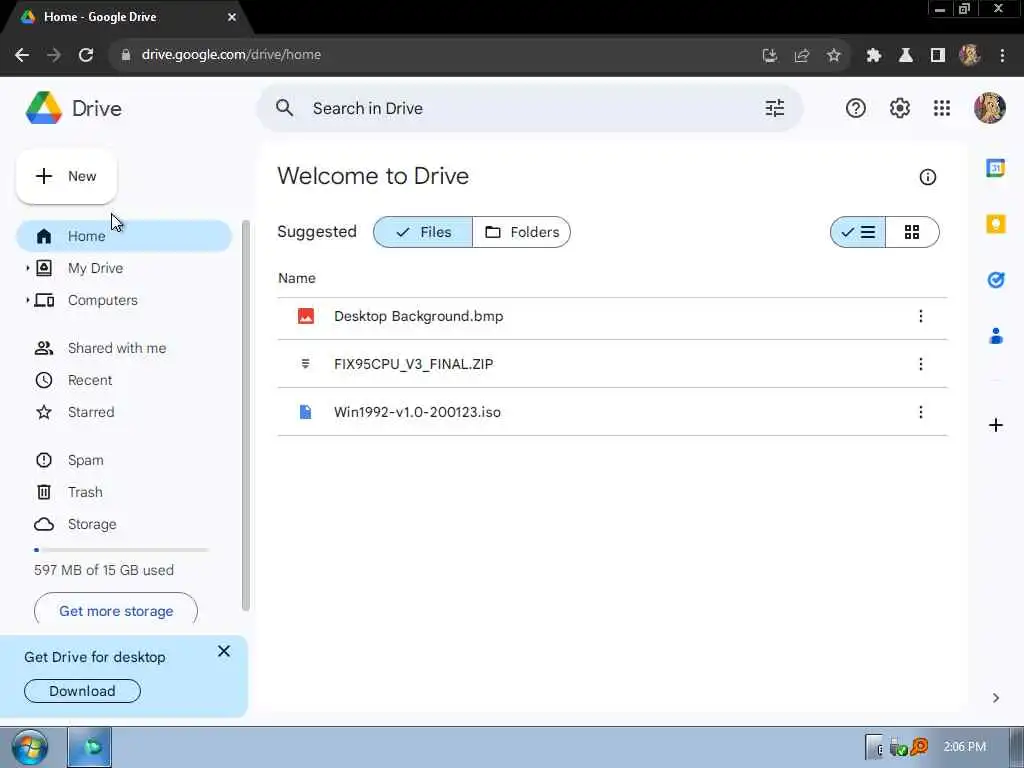Open Chrome three-dot menu
This screenshot has height=768, width=1024.
tap(1002, 56)
